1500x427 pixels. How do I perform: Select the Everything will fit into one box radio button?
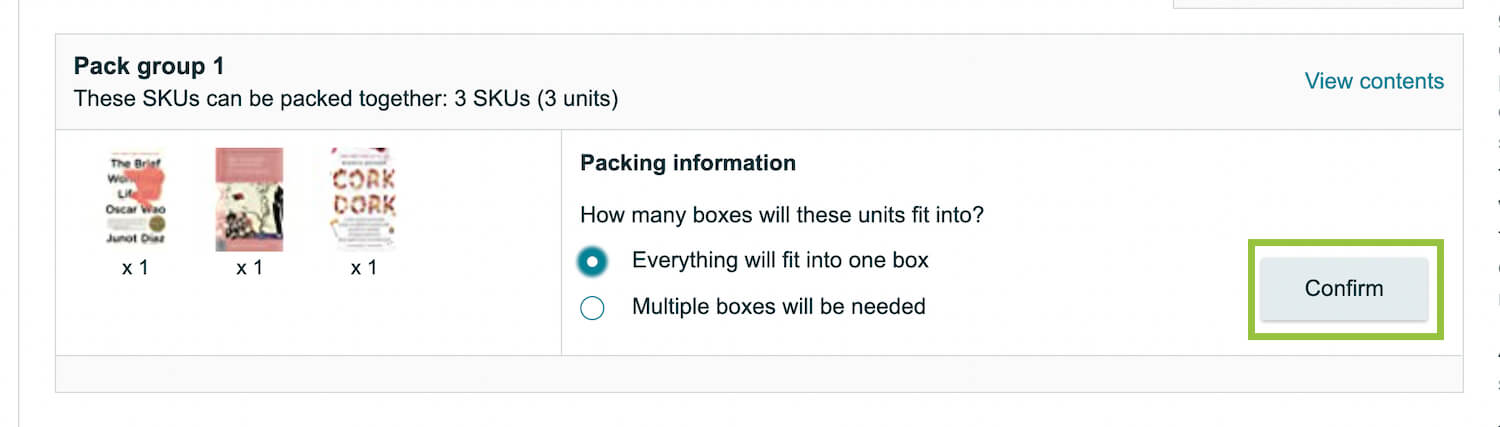coord(592,262)
